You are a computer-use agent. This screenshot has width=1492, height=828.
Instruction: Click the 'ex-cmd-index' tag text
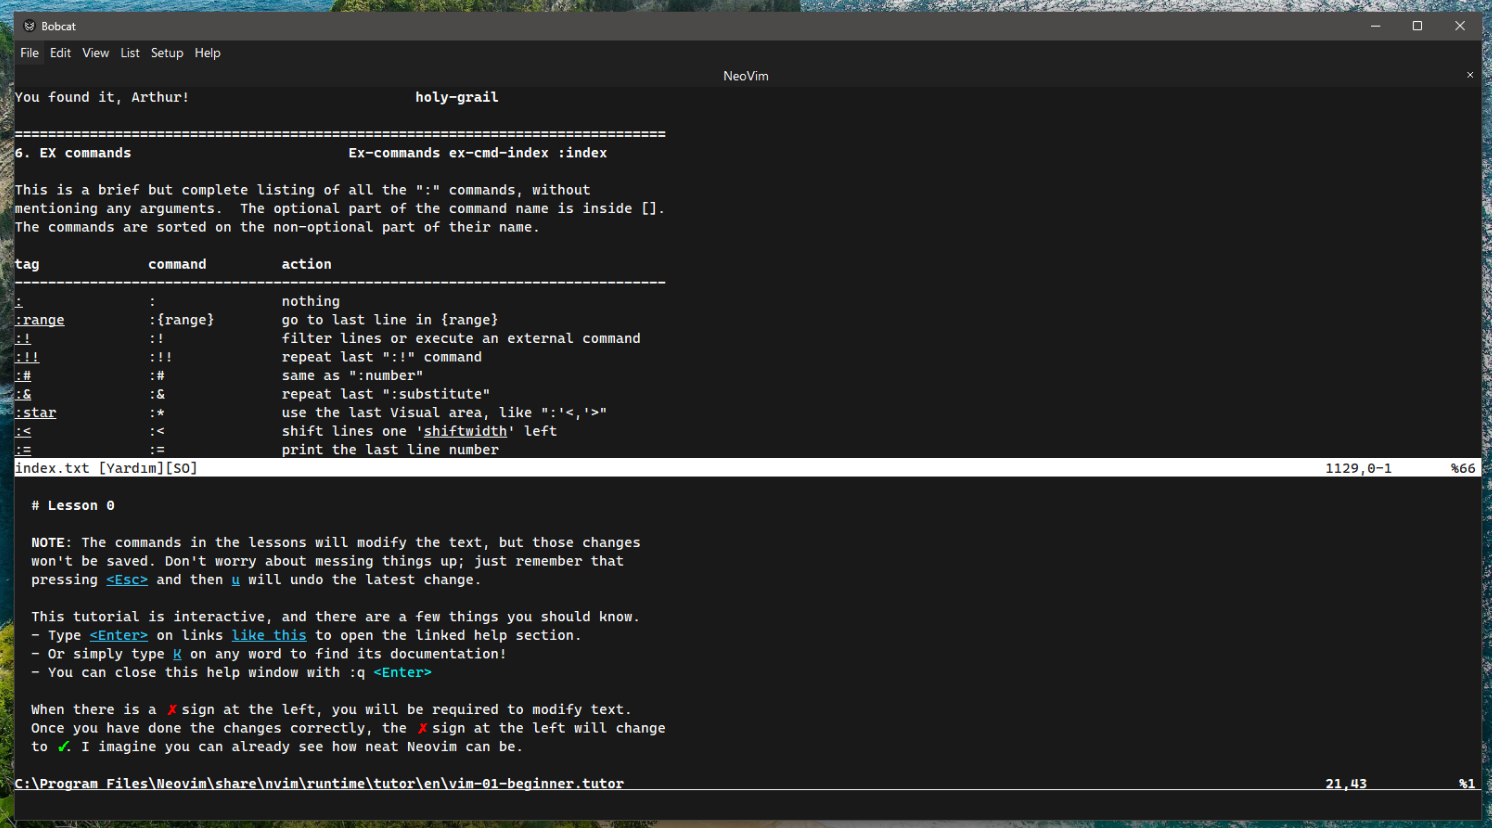(x=499, y=153)
